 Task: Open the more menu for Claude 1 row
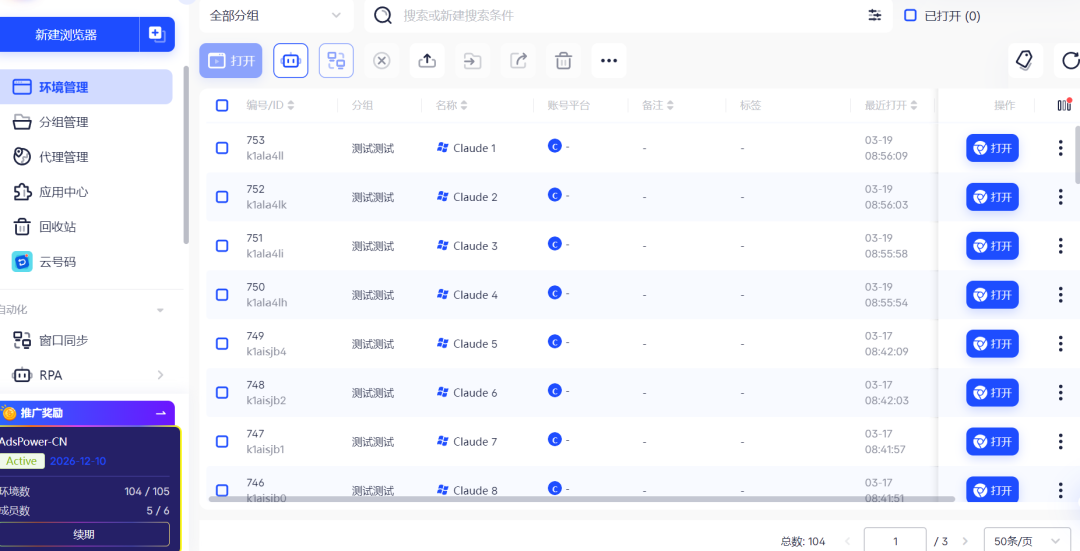(1061, 148)
